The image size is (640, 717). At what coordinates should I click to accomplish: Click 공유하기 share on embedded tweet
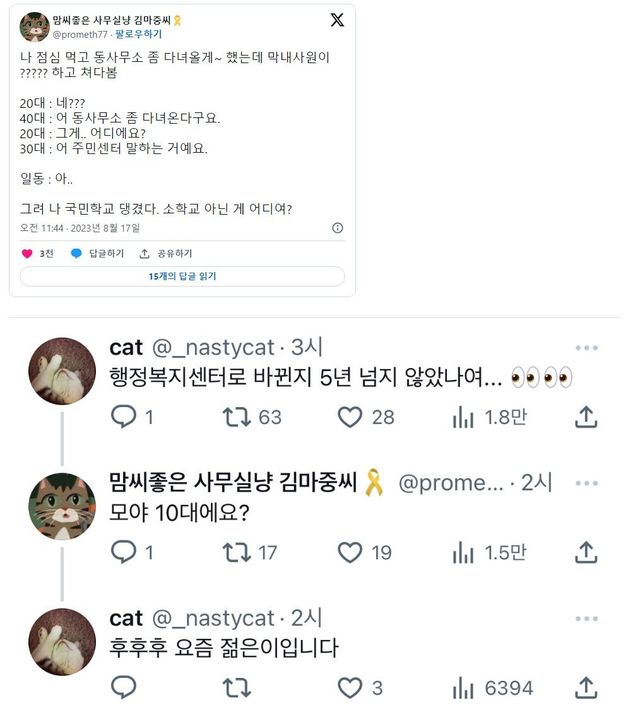(x=145, y=254)
